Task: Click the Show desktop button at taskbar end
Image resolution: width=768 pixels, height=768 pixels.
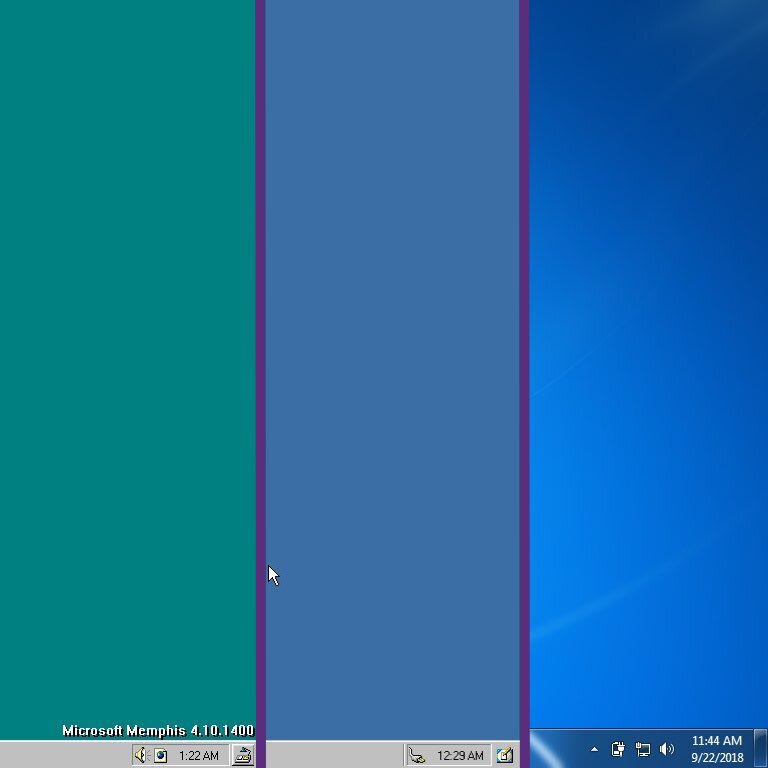Action: 761,748
